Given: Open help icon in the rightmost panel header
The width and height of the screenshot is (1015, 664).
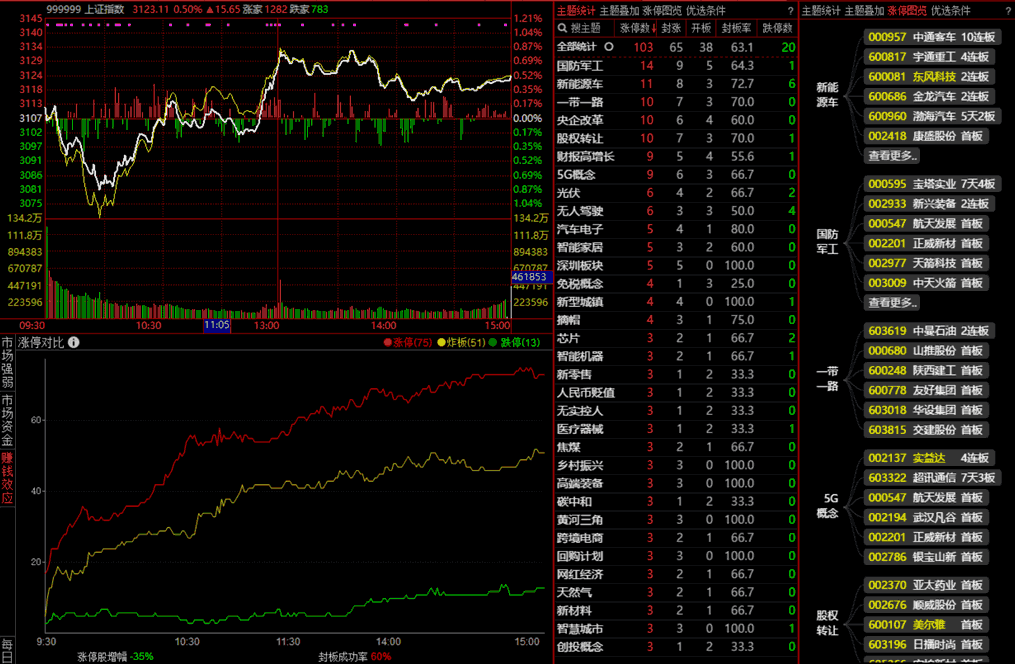Looking at the screenshot, I should point(1007,11).
